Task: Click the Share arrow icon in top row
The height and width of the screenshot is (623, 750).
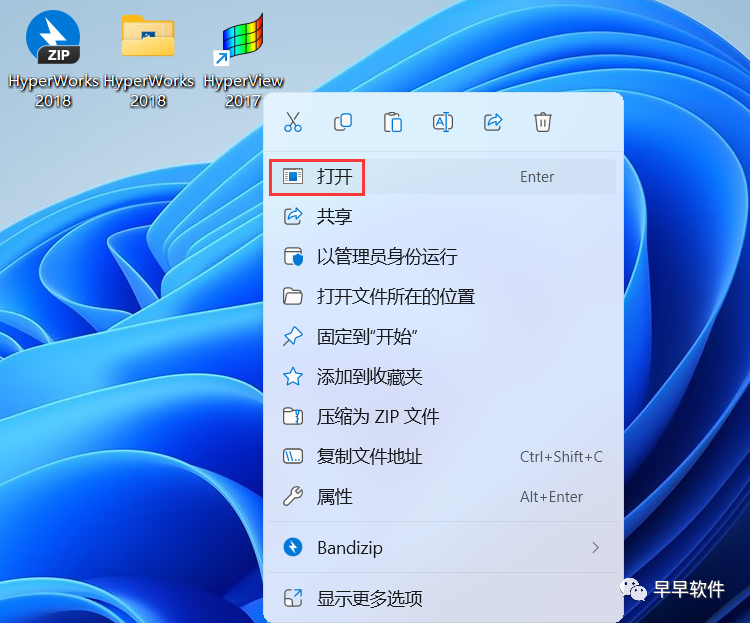Action: click(493, 122)
